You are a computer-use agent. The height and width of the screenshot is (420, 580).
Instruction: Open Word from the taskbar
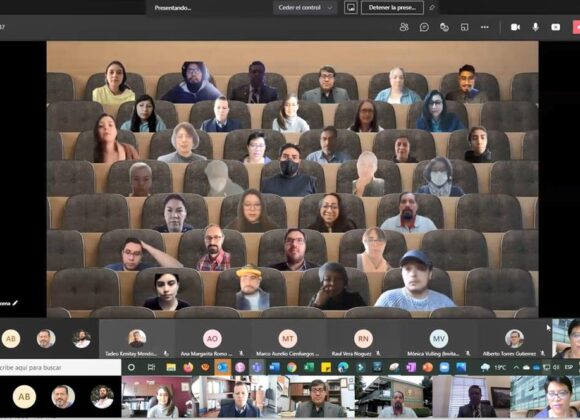point(274,367)
